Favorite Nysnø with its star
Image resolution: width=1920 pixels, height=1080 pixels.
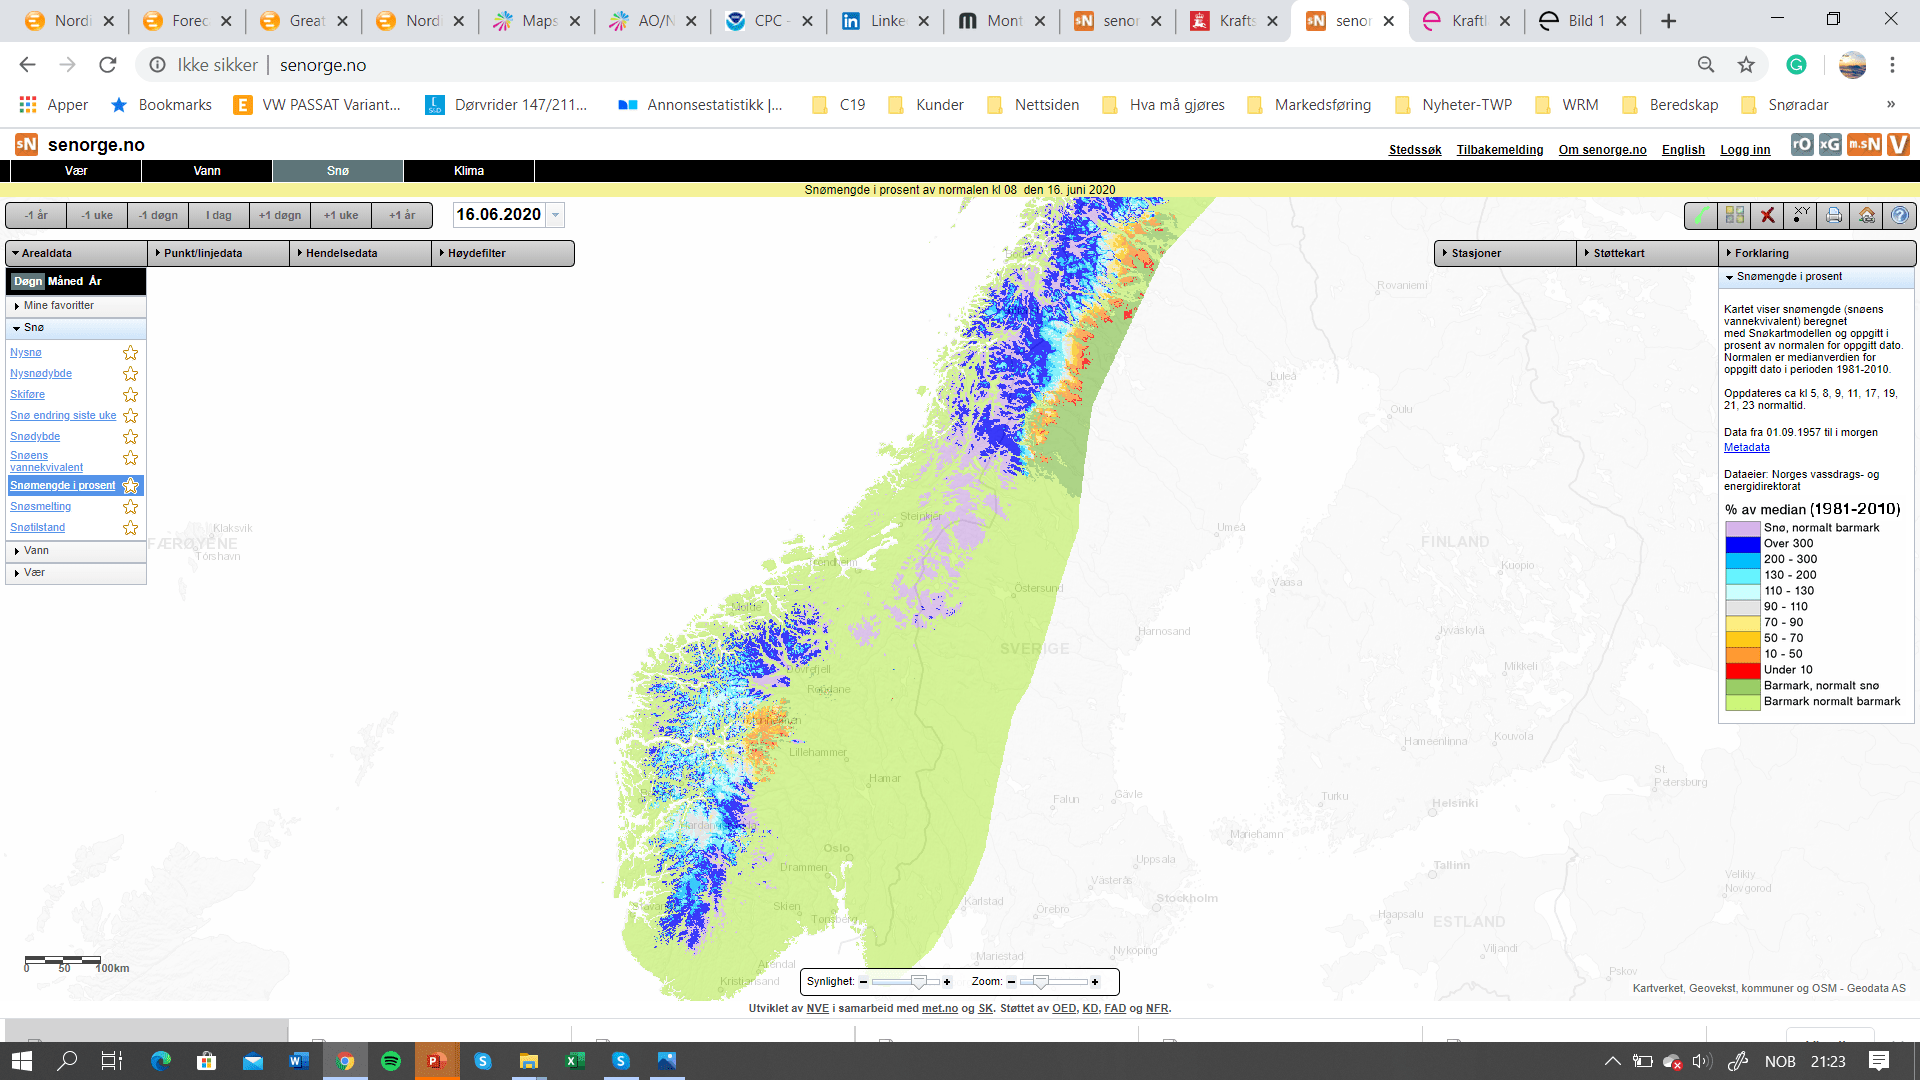click(130, 353)
